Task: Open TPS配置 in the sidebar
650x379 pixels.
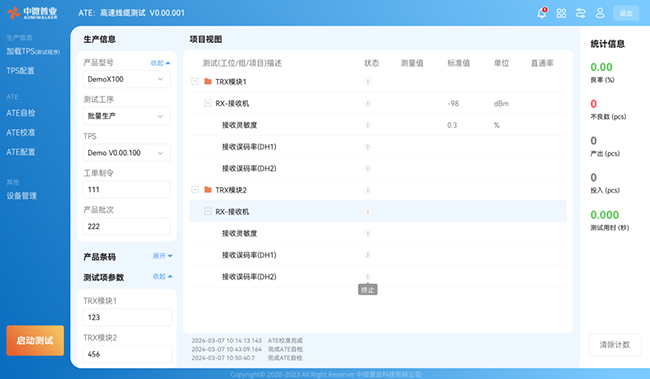Action: [20, 70]
